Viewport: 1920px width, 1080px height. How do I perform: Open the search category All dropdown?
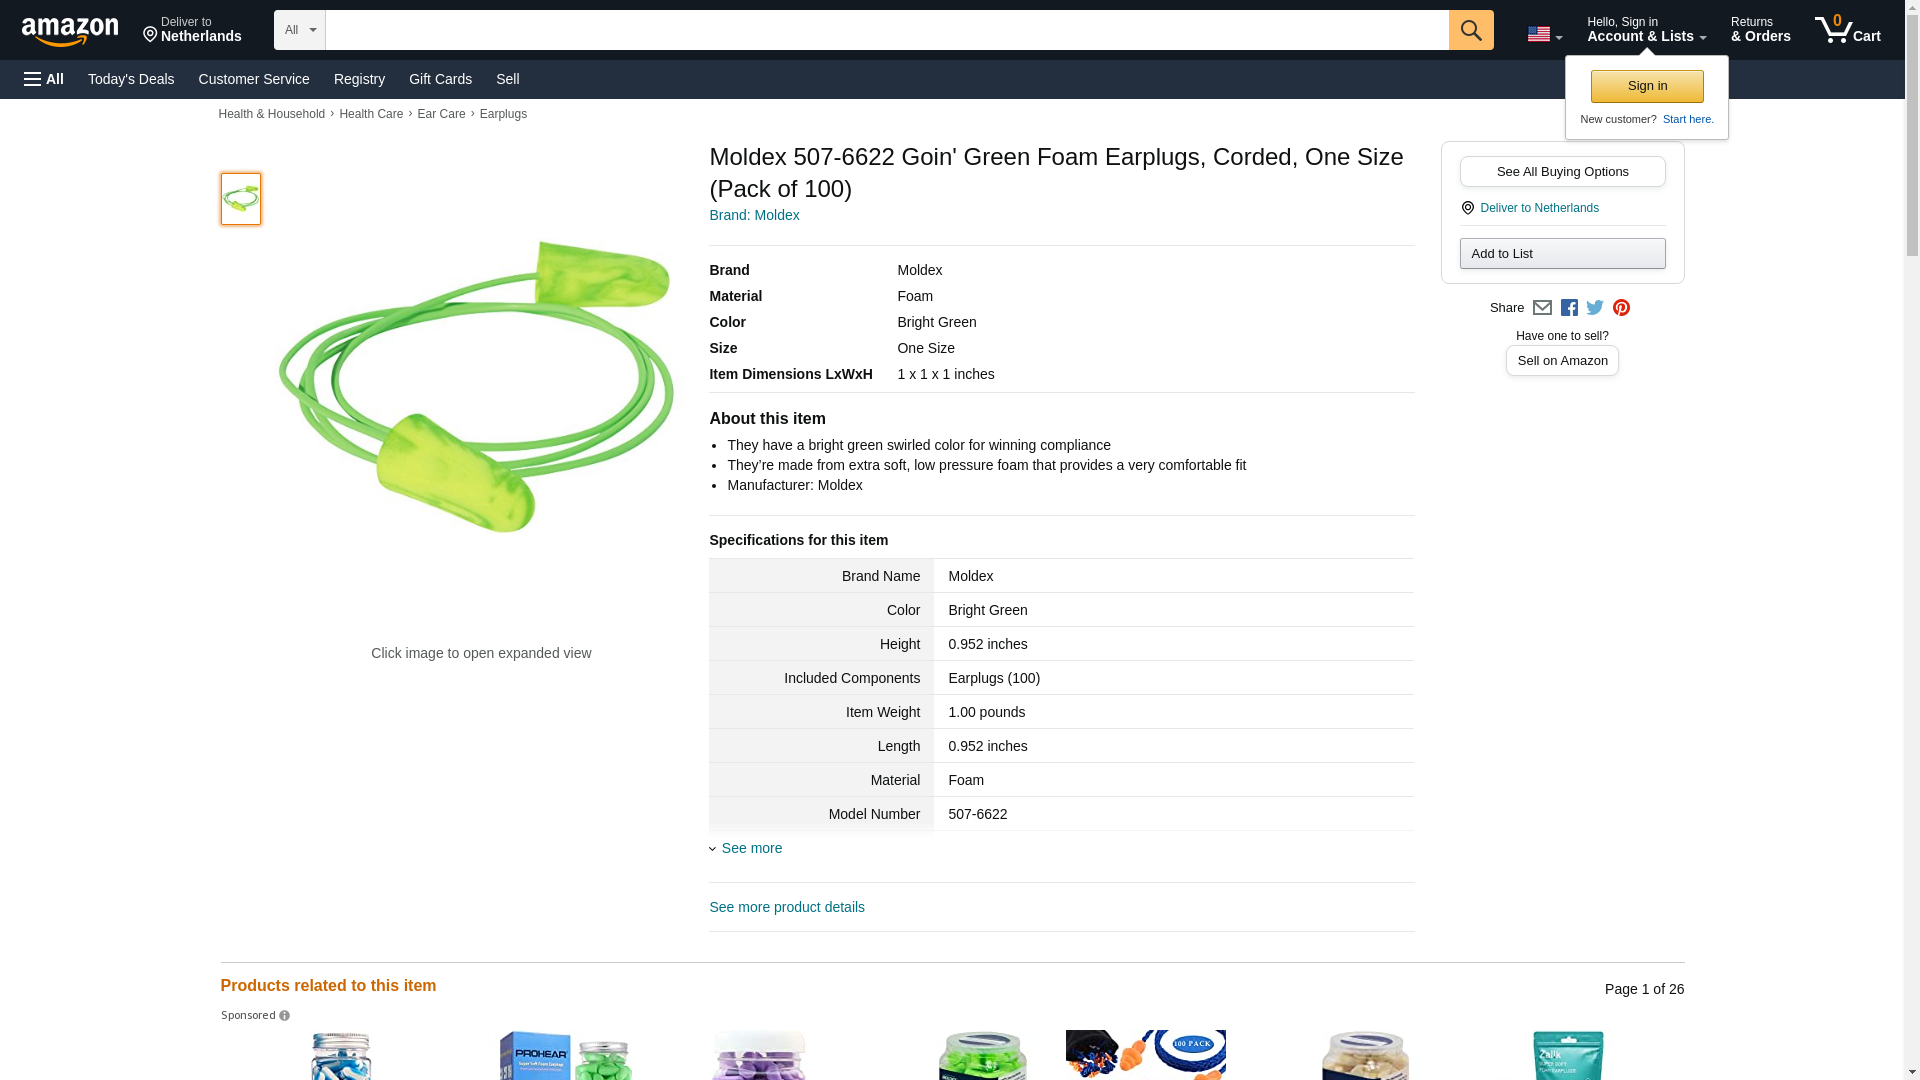pos(299,30)
